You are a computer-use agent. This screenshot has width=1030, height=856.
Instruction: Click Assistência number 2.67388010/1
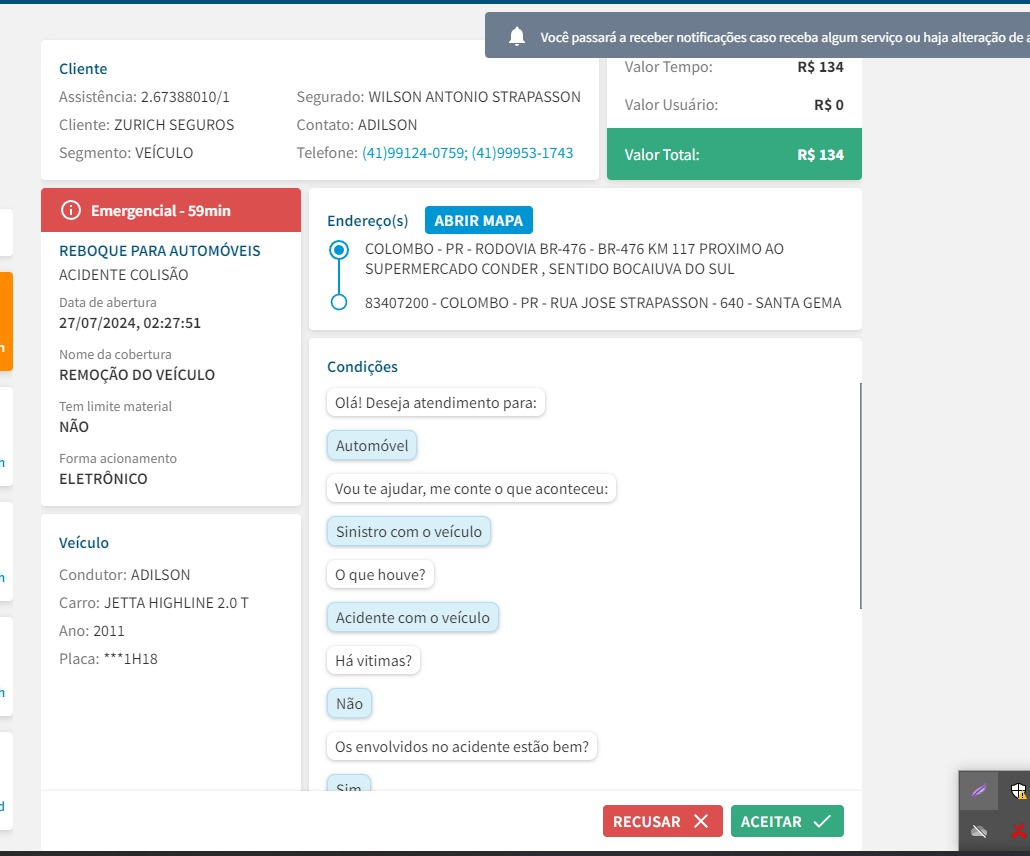point(185,97)
